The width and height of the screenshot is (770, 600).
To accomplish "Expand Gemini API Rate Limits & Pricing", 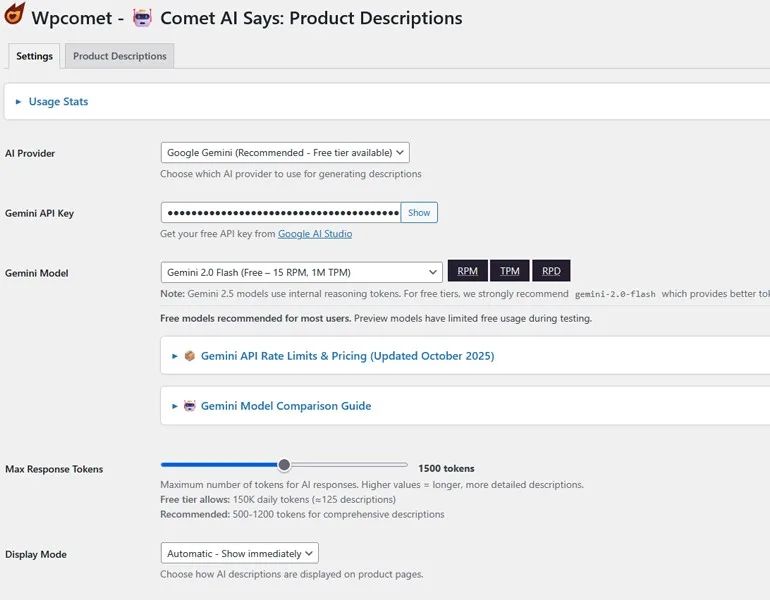I will click(x=347, y=356).
